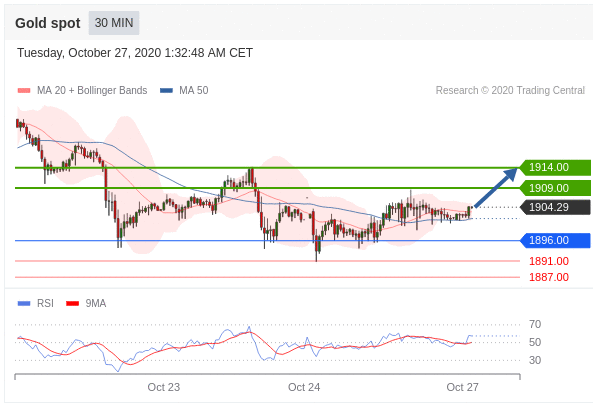Click the RSI 30 level label
The width and height of the screenshot is (593, 403).
[535, 360]
